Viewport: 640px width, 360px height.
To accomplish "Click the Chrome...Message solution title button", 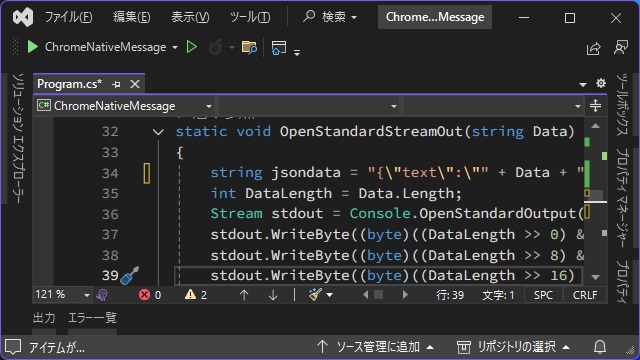I will tap(435, 17).
